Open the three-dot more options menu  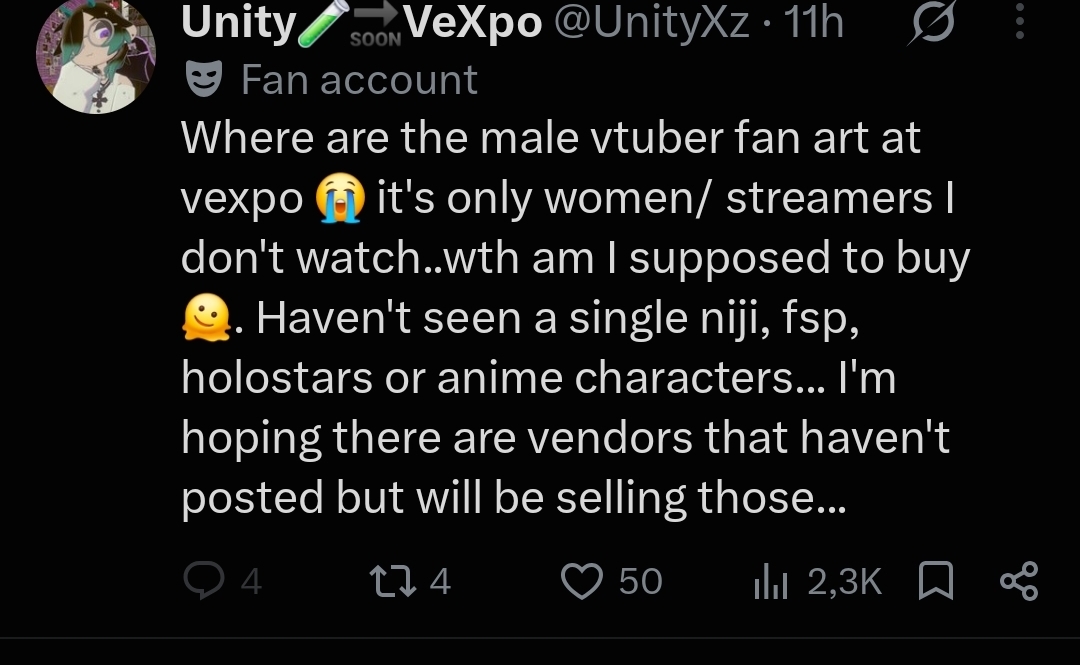point(1020,21)
